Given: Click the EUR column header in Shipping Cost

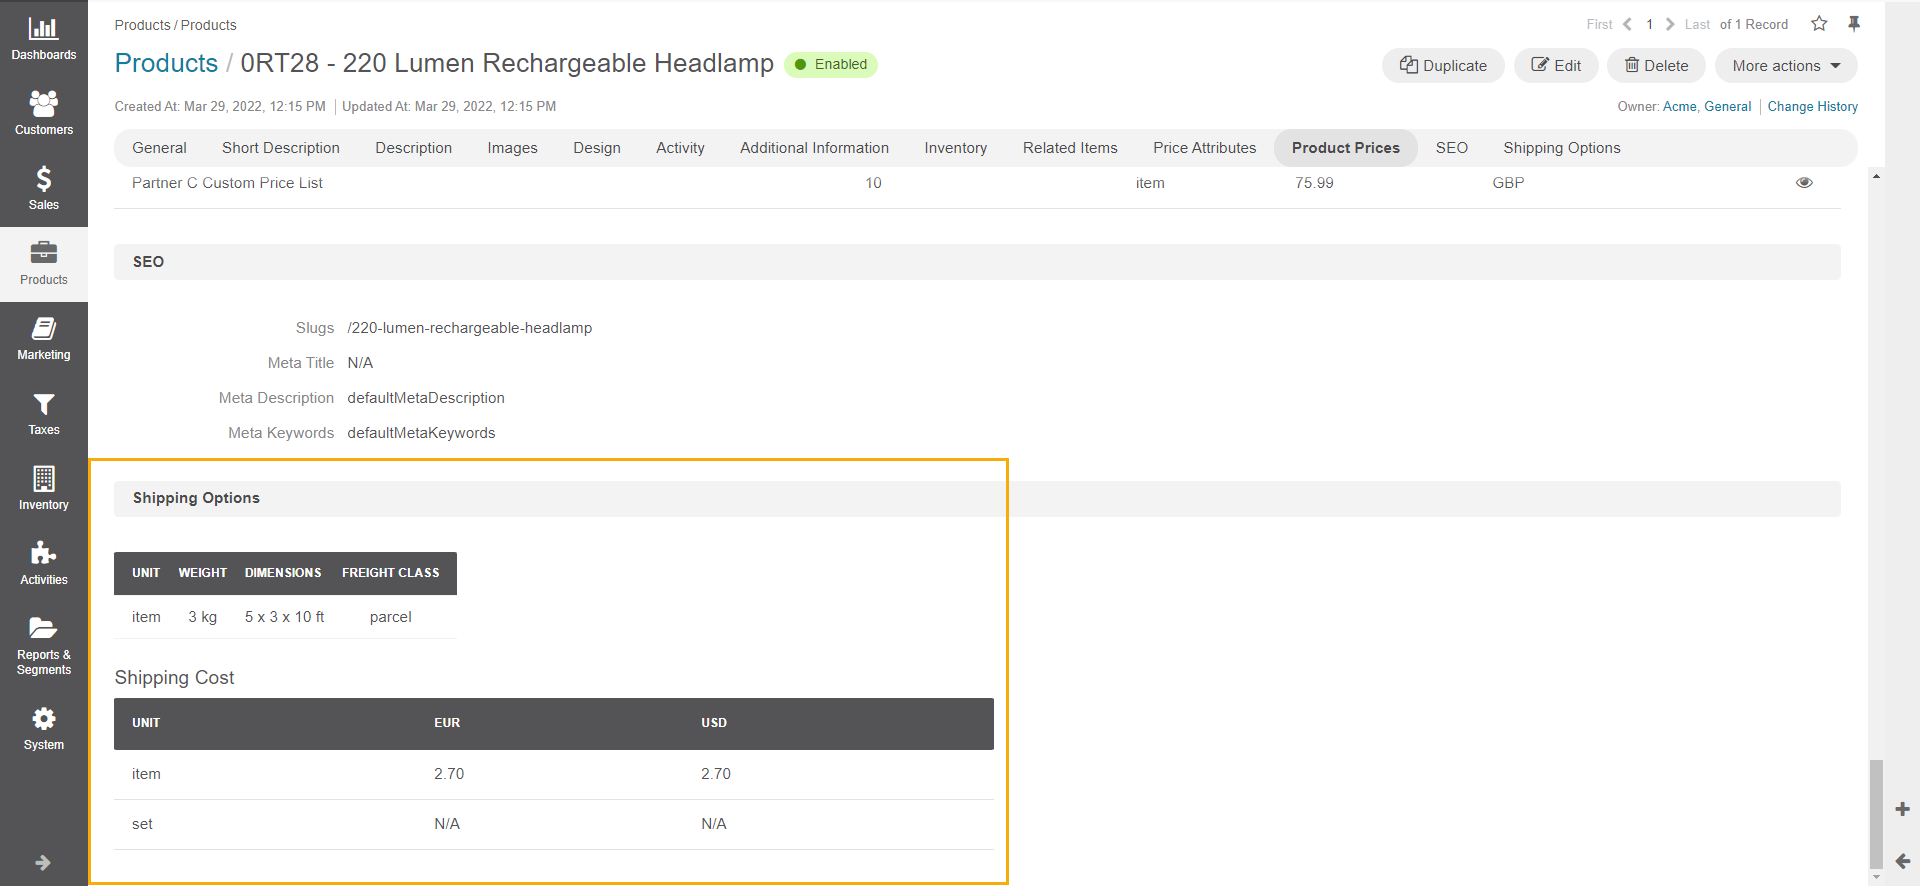Looking at the screenshot, I should coord(447,723).
